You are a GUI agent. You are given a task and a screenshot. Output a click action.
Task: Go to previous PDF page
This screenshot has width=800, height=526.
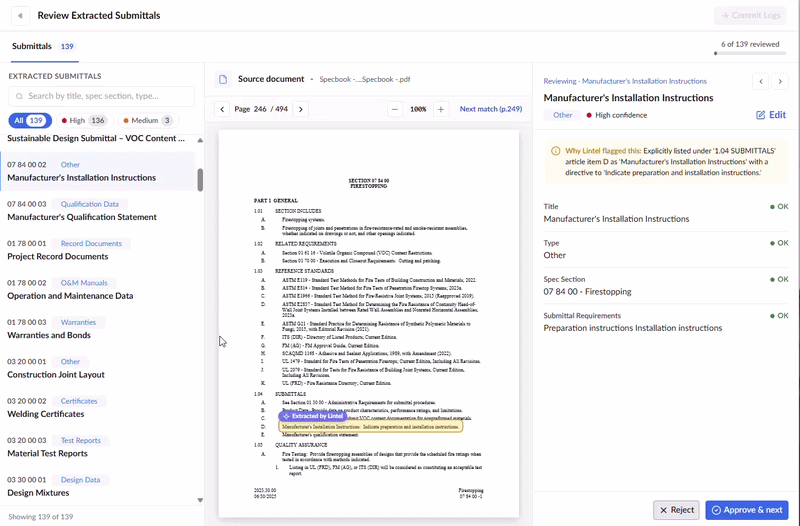click(x=222, y=109)
